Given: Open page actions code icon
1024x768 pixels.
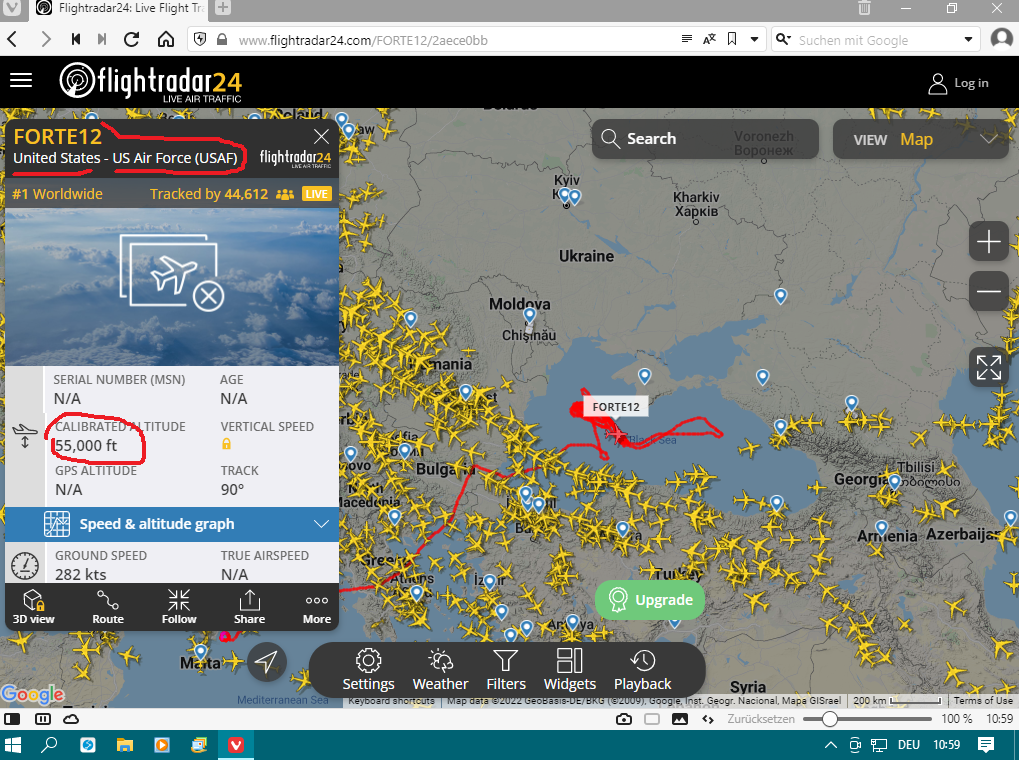Looking at the screenshot, I should click(708, 720).
